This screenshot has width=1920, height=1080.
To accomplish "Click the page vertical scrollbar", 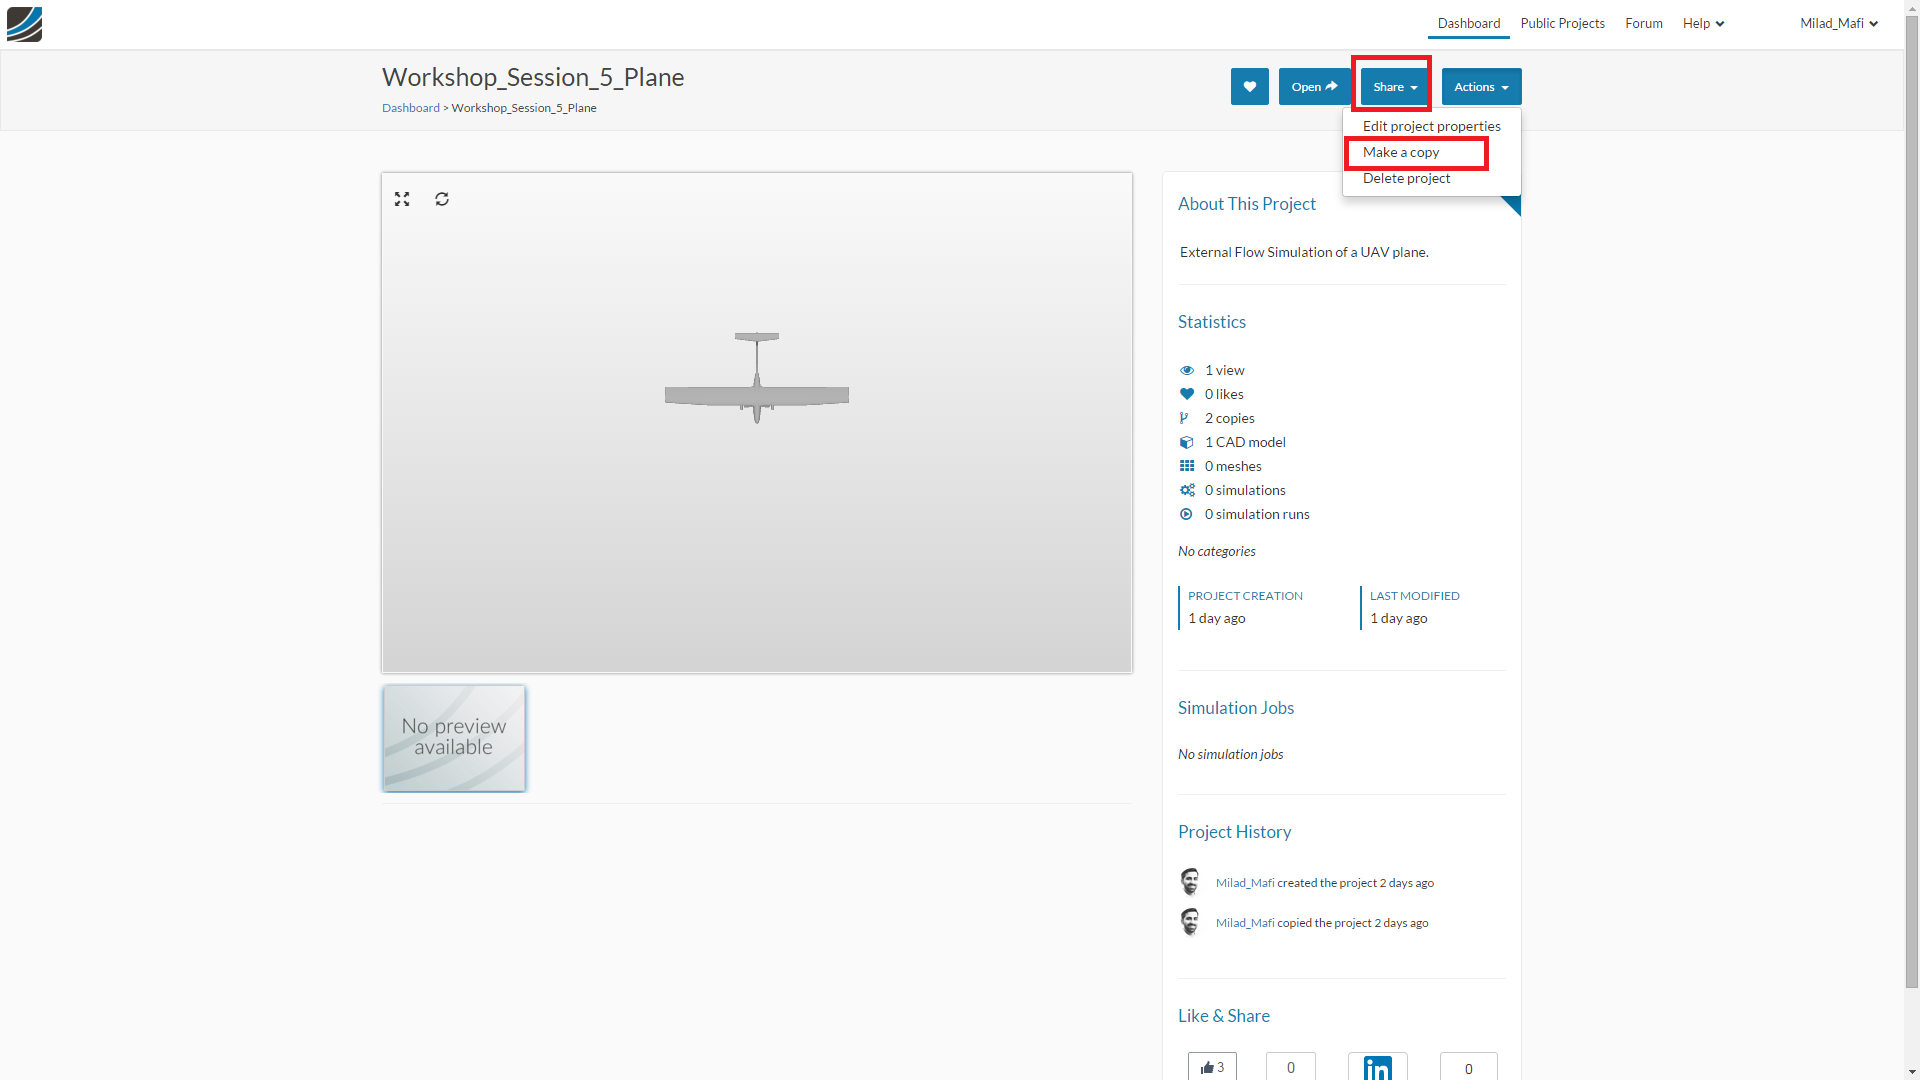I will [x=1911, y=500].
